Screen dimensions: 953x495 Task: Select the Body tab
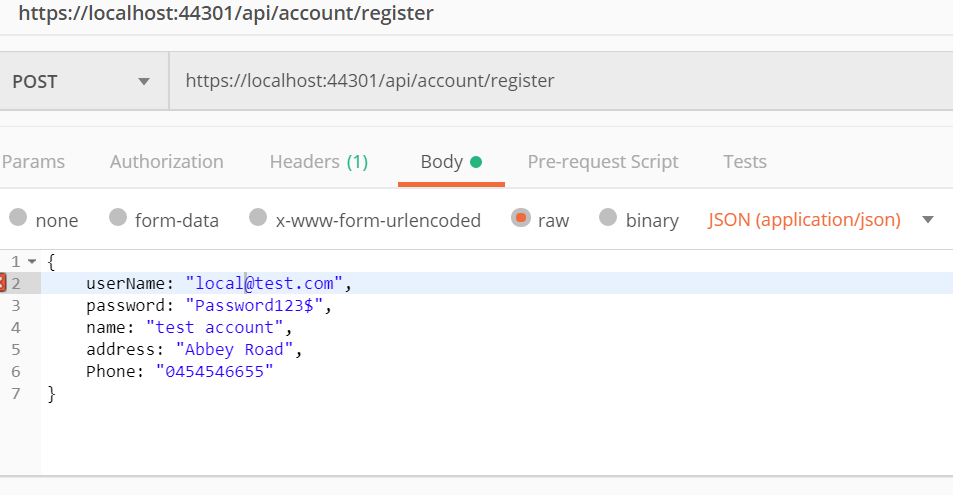pos(450,162)
